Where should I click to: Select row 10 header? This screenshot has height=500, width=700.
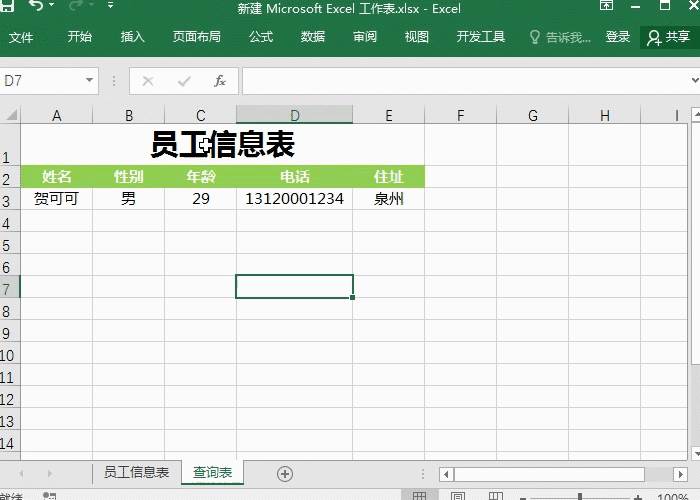pyautogui.click(x=10, y=355)
